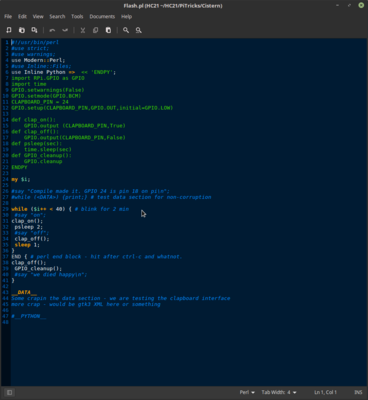Paste clipboard with the toolbar icon
368x400 pixels.
pos(108,30)
